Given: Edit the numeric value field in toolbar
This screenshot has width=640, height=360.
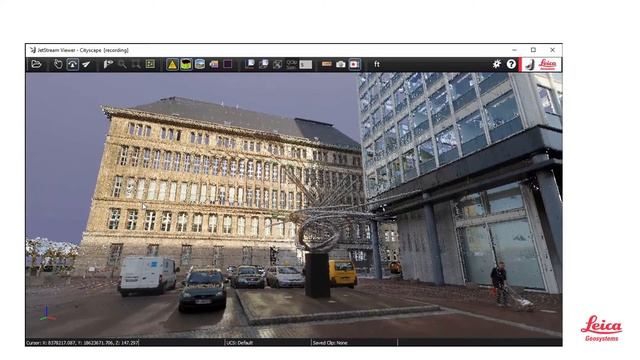Looking at the screenshot, I should [x=306, y=64].
